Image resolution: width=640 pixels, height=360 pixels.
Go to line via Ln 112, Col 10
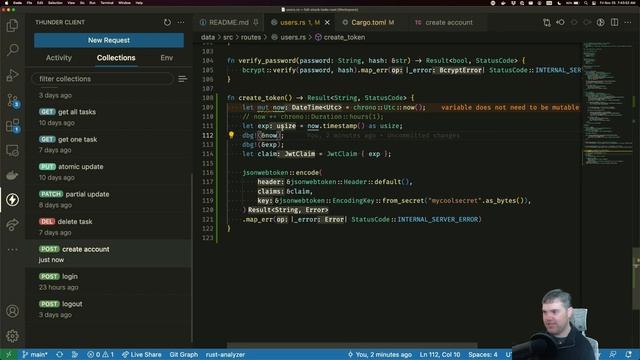pos(440,355)
